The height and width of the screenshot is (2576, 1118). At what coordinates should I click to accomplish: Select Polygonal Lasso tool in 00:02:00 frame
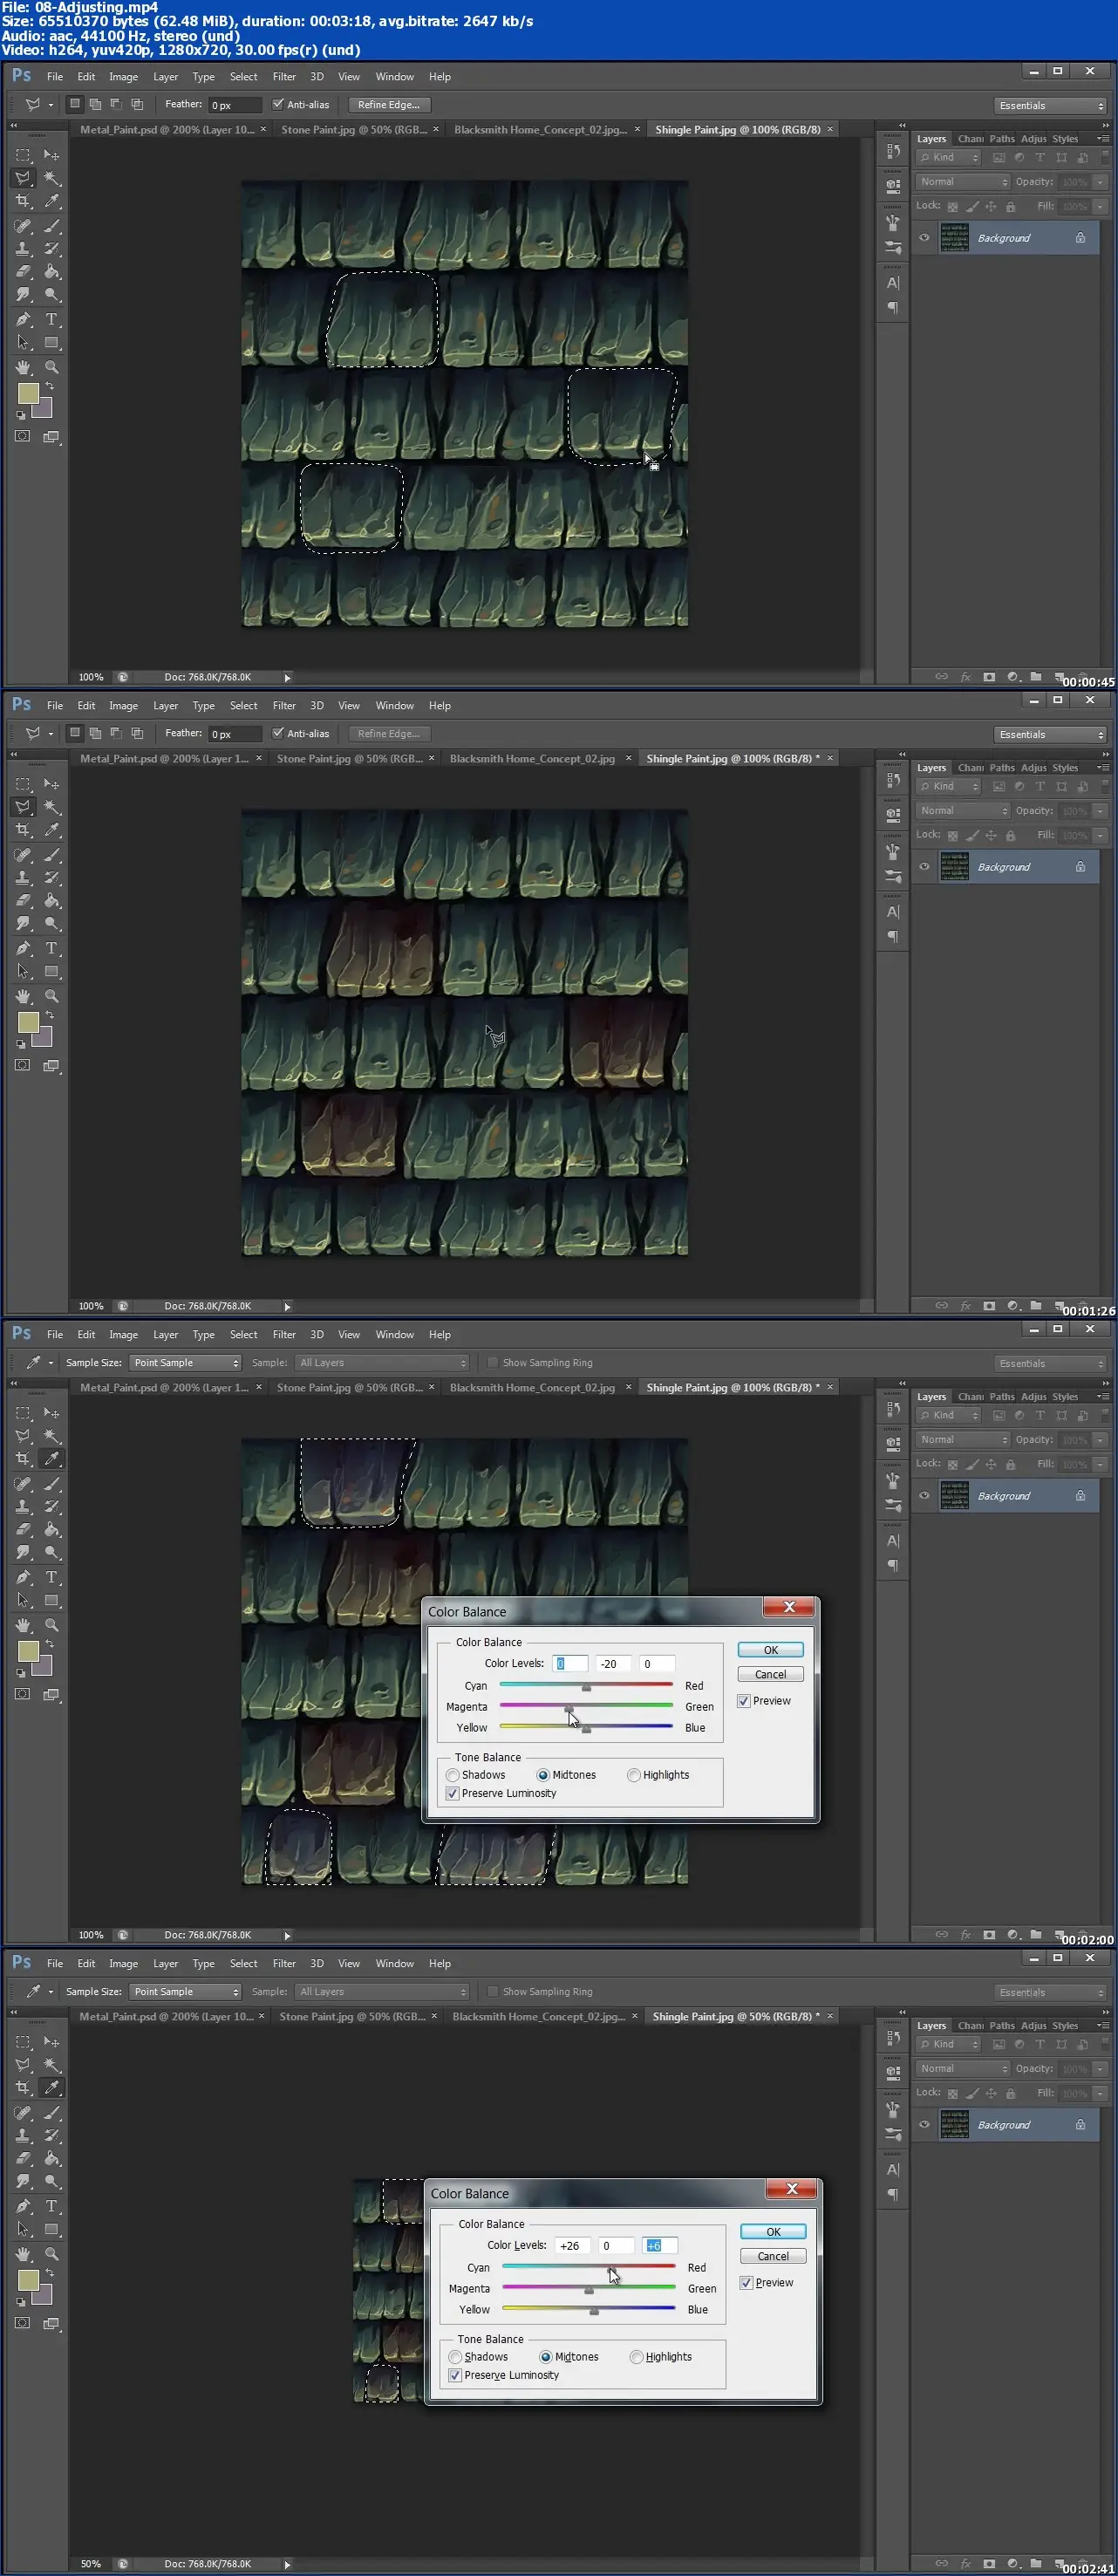[22, 1436]
